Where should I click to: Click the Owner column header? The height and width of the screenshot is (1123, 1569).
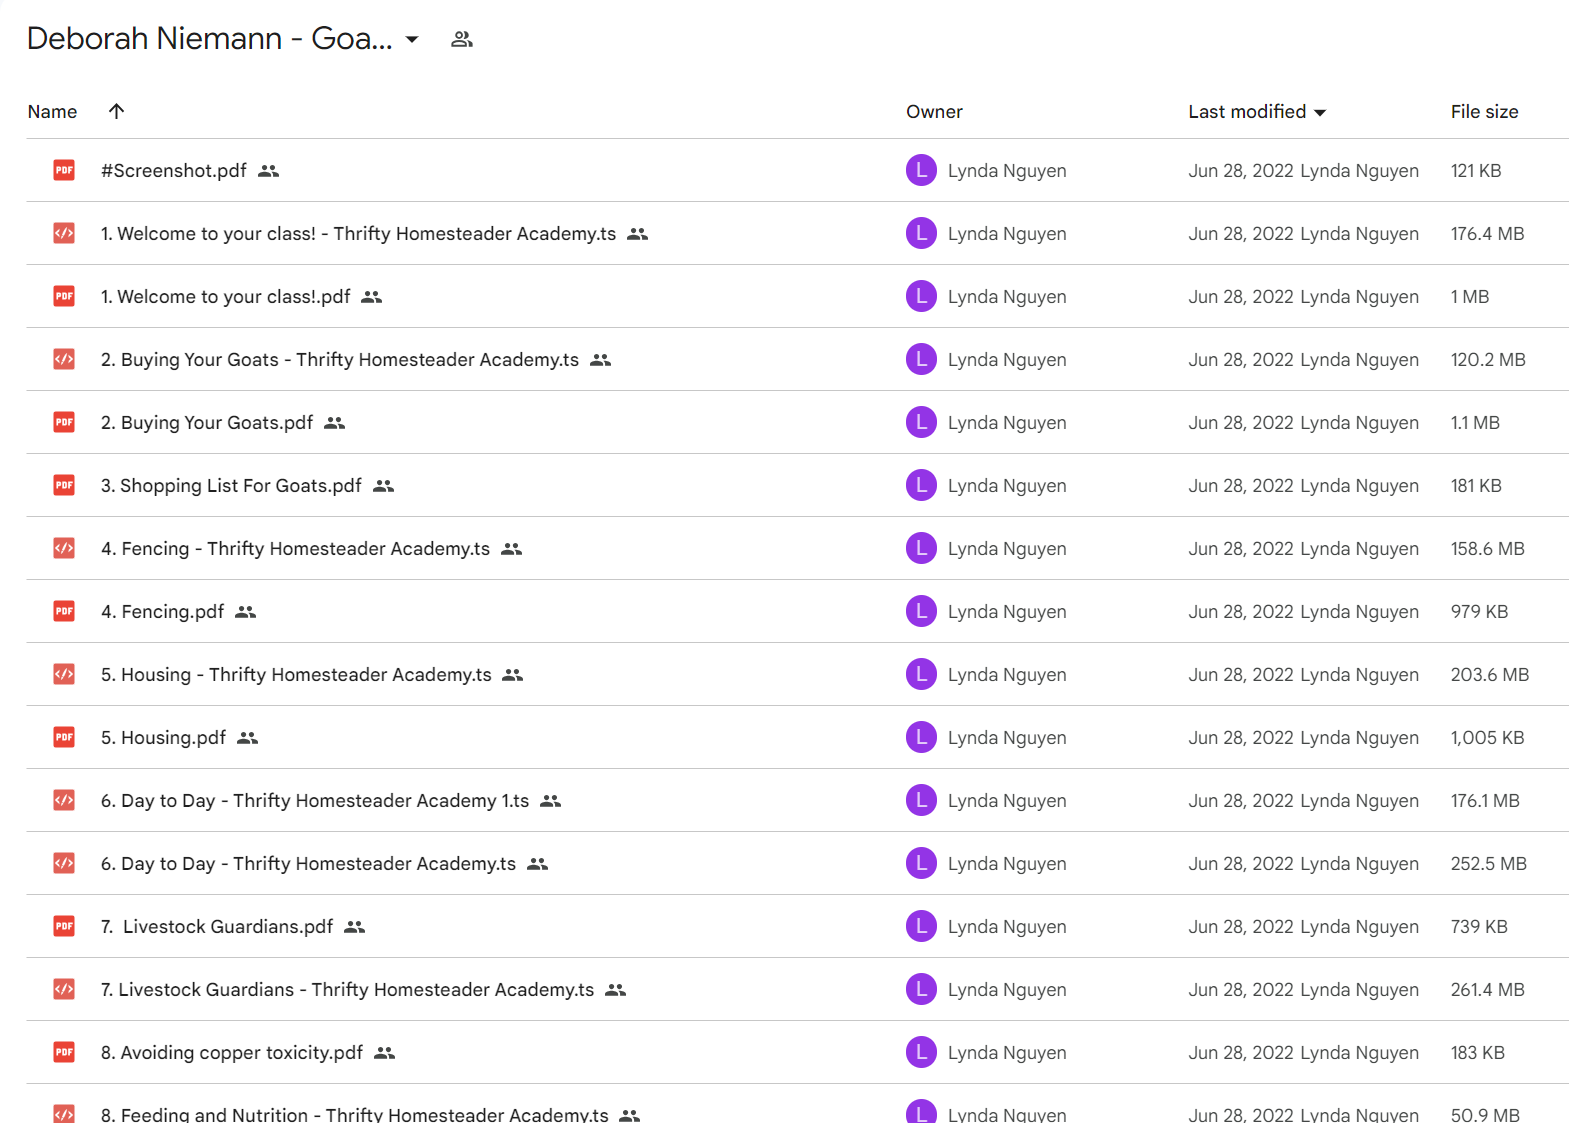(934, 112)
